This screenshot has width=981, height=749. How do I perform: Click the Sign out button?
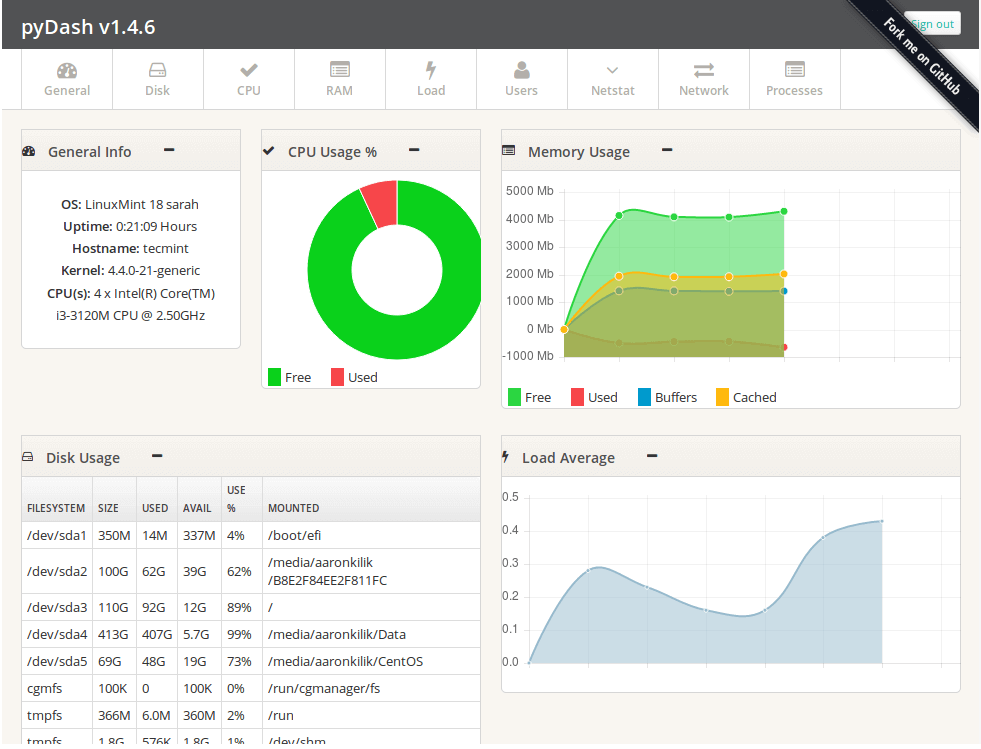[x=932, y=24]
